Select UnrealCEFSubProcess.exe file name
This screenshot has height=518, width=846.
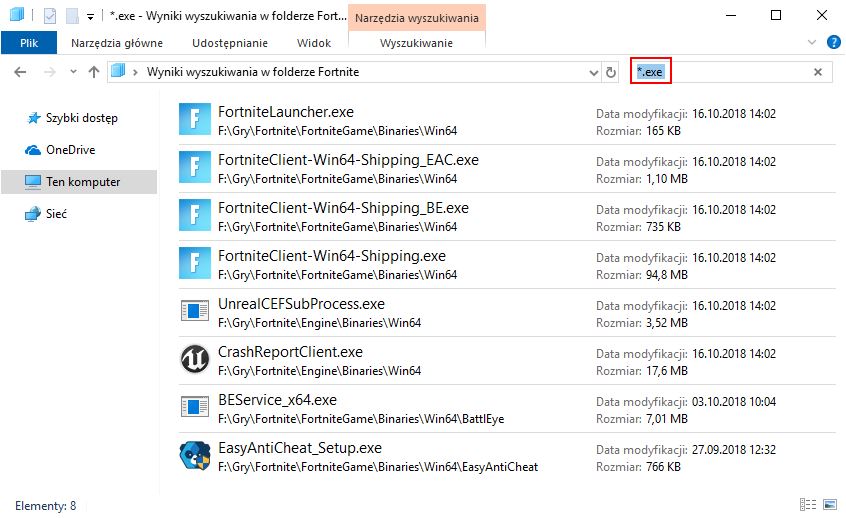[x=301, y=304]
